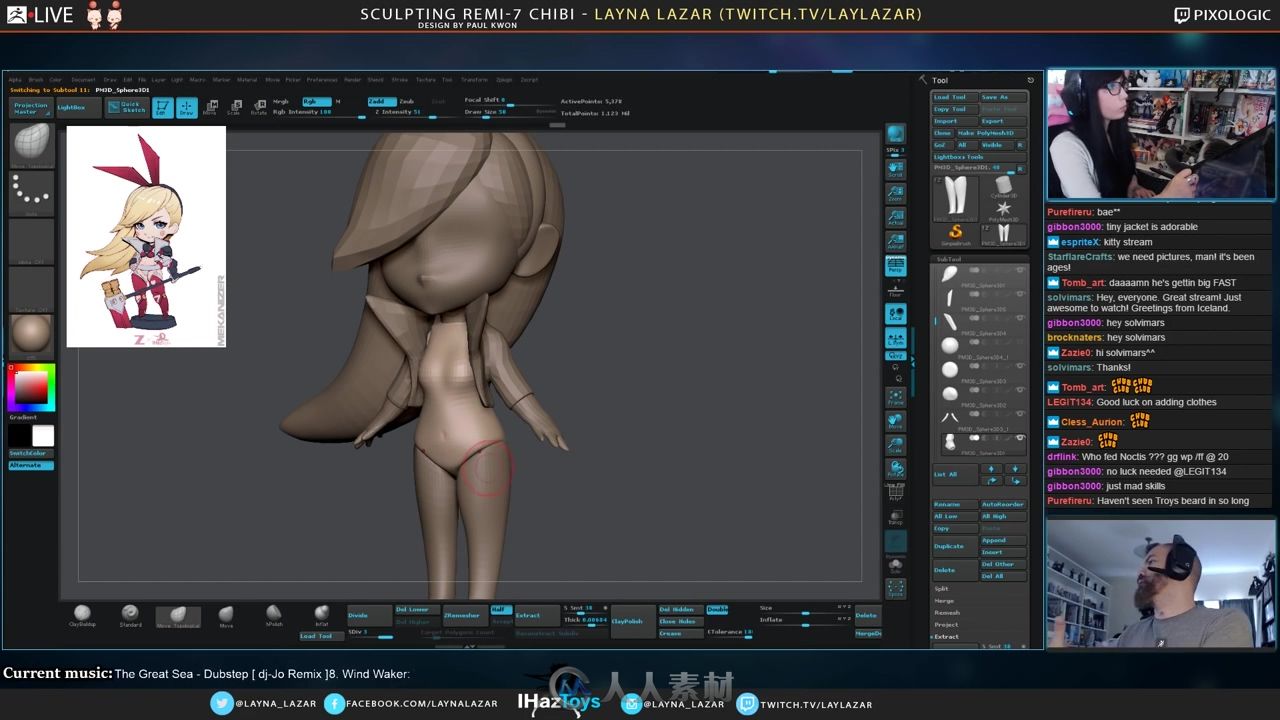Expand the Split subpalette

coord(941,589)
